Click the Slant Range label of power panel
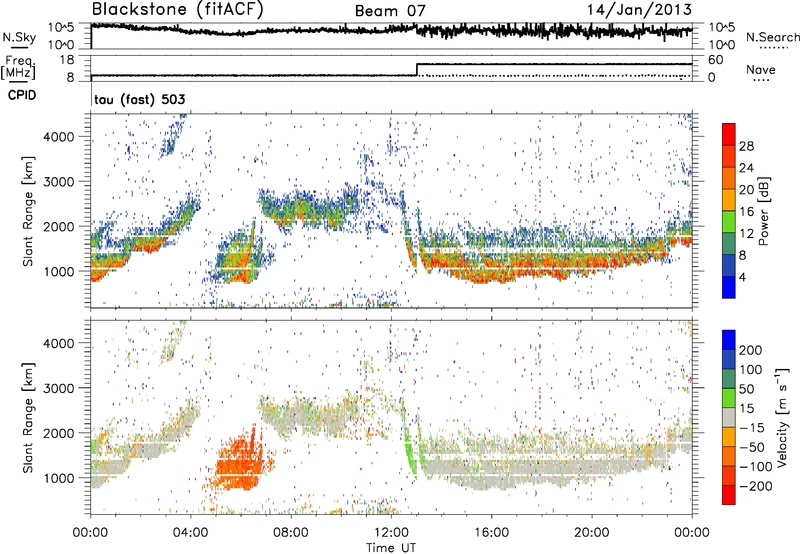 (x=28, y=211)
